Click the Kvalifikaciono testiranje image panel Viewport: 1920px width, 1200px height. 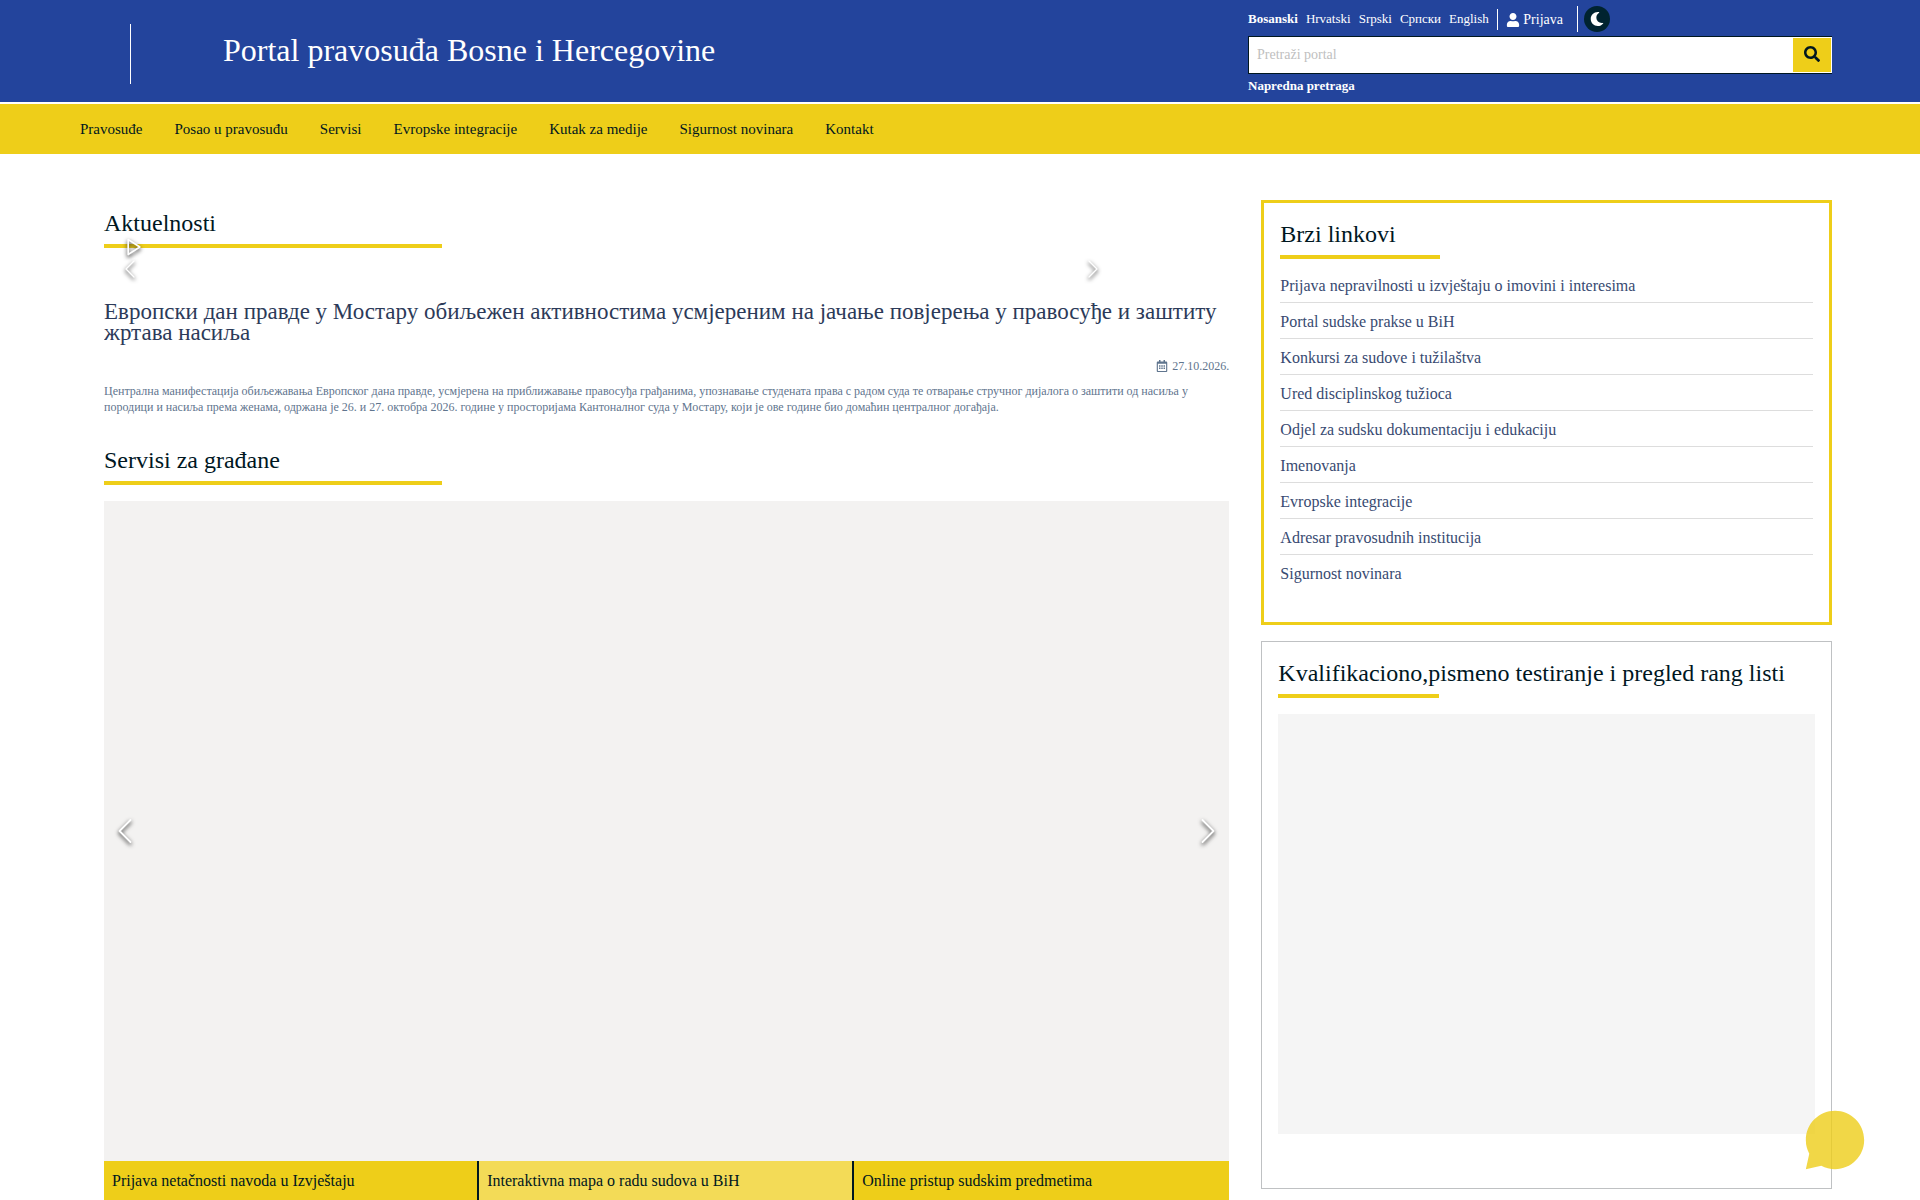click(x=1546, y=924)
